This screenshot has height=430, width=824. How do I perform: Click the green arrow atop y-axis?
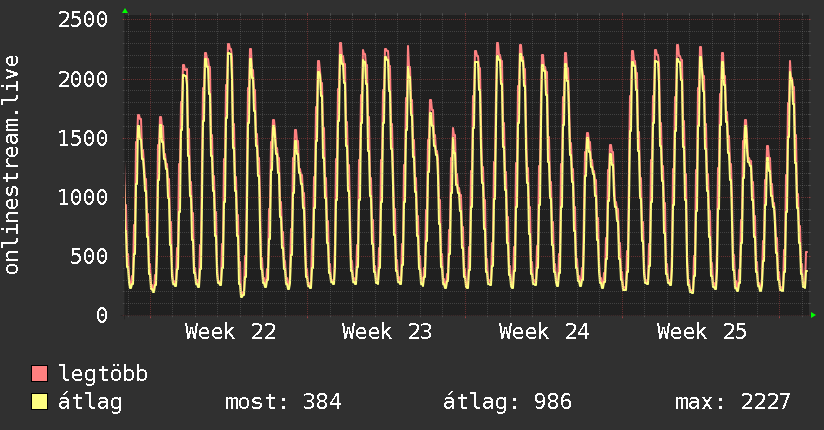[125, 11]
